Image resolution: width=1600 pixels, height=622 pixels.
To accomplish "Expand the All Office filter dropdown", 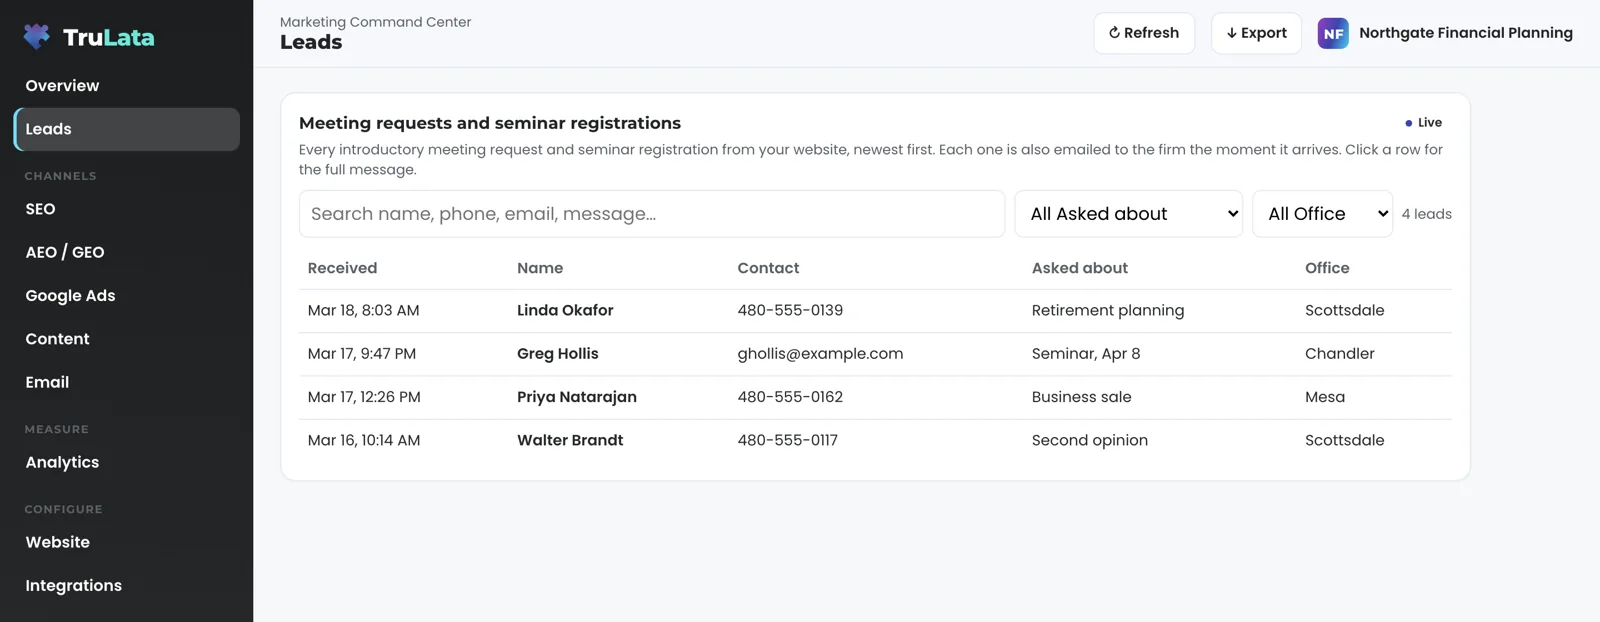I will pyautogui.click(x=1322, y=214).
